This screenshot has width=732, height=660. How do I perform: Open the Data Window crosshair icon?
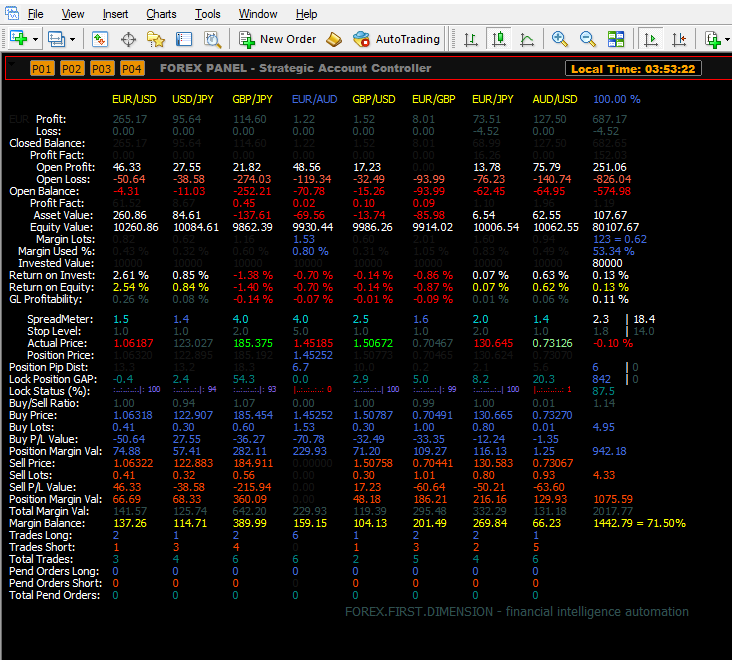tap(128, 39)
